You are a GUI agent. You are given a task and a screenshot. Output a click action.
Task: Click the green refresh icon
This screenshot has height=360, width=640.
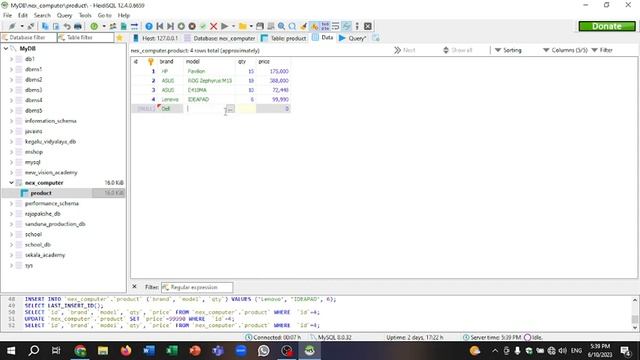point(94,26)
